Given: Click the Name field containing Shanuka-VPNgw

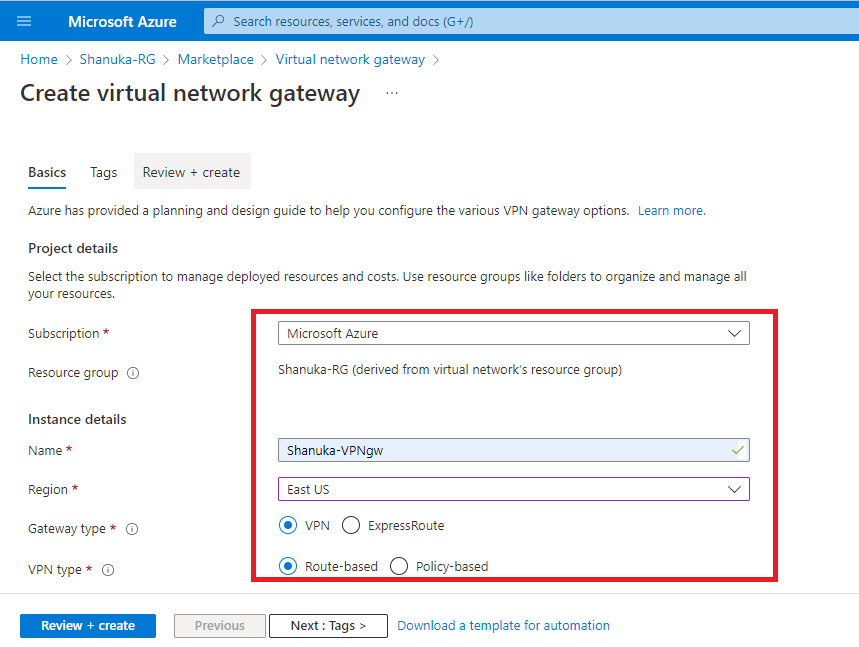Looking at the screenshot, I should point(513,450).
